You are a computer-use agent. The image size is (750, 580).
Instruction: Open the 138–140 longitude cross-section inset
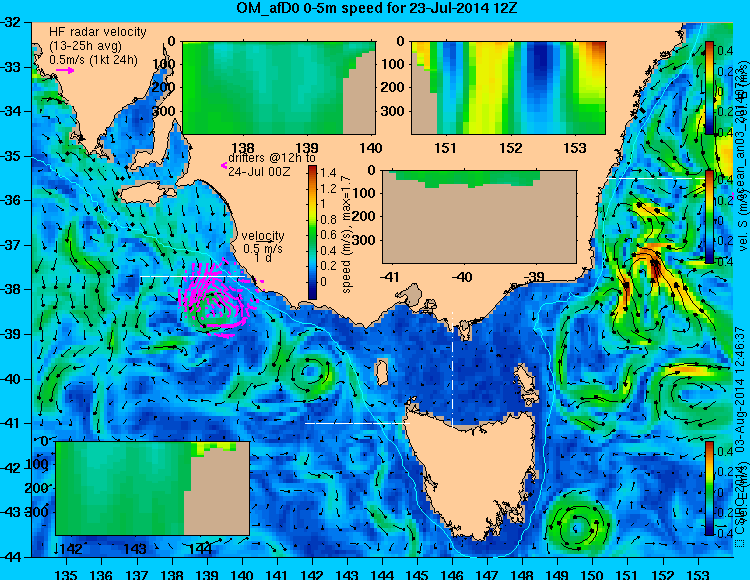pos(279,88)
